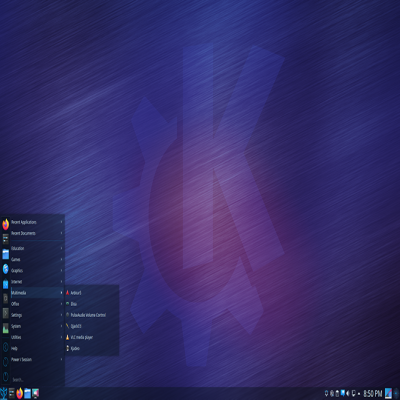Open the file manager from the taskbar
The height and width of the screenshot is (400, 400).
pyautogui.click(x=27, y=393)
